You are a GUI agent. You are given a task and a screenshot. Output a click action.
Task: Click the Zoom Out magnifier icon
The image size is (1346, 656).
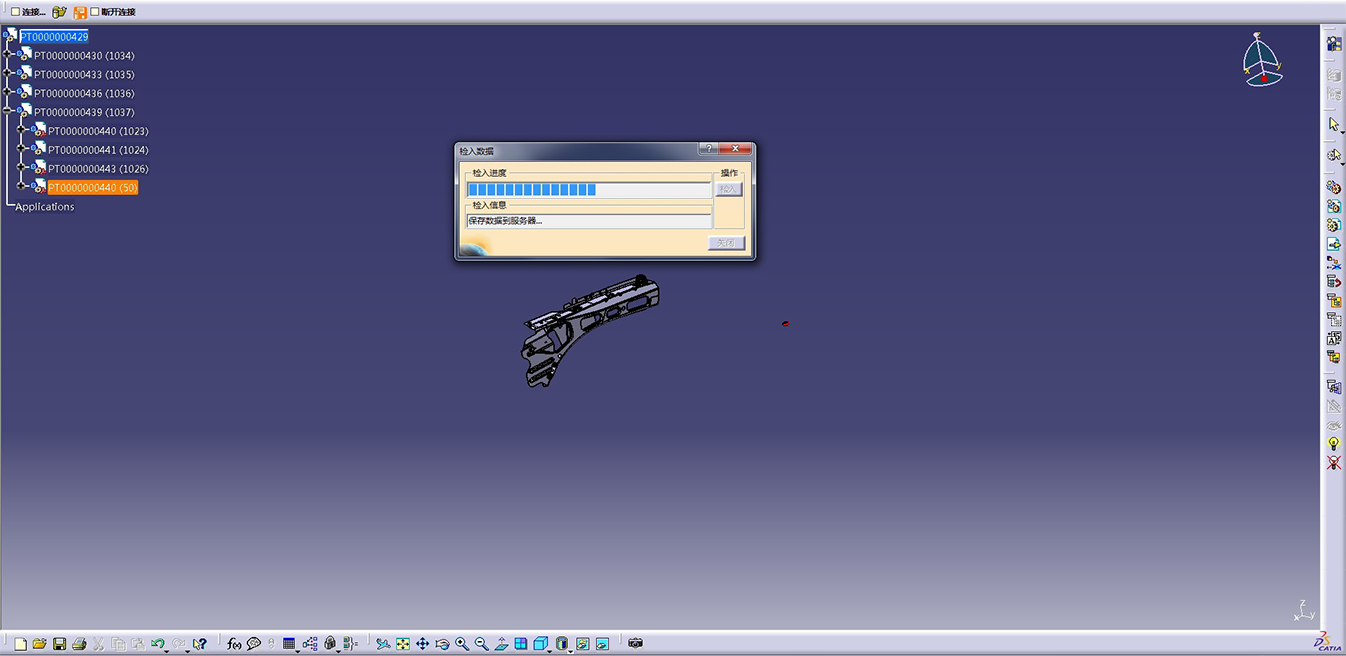pos(481,644)
